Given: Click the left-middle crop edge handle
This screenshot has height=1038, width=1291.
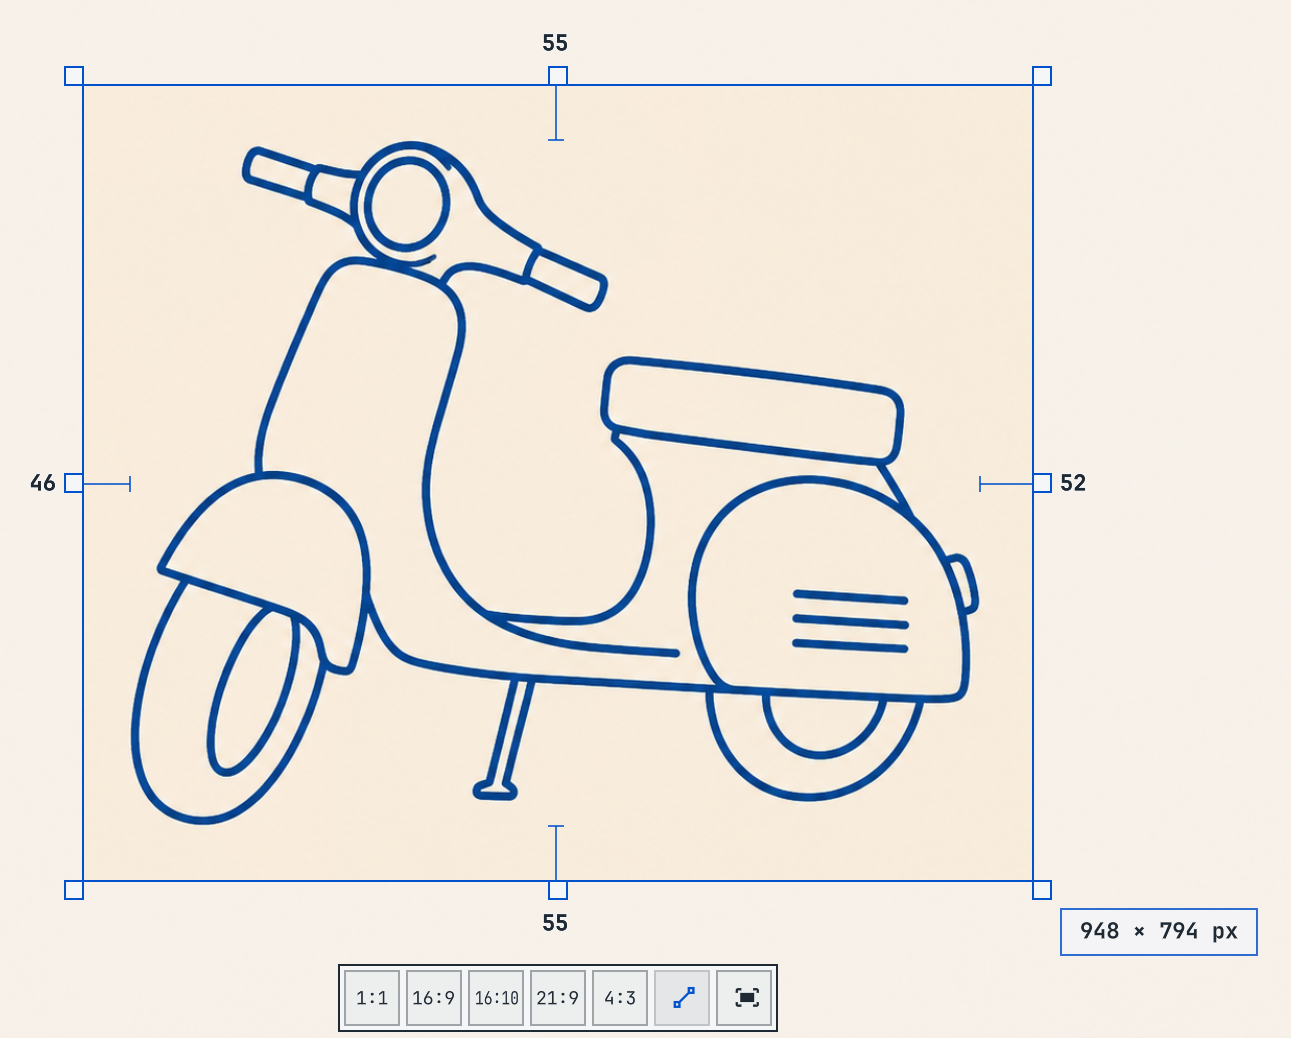Looking at the screenshot, I should tap(74, 483).
